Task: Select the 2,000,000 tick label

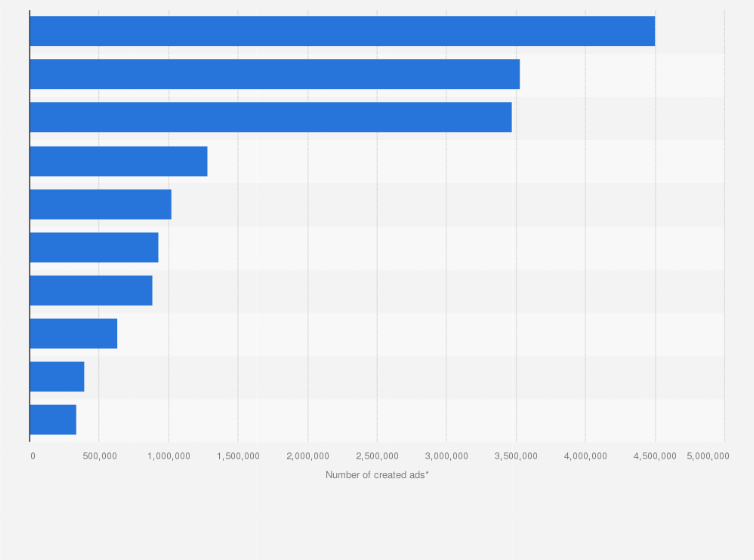Action: coord(308,455)
